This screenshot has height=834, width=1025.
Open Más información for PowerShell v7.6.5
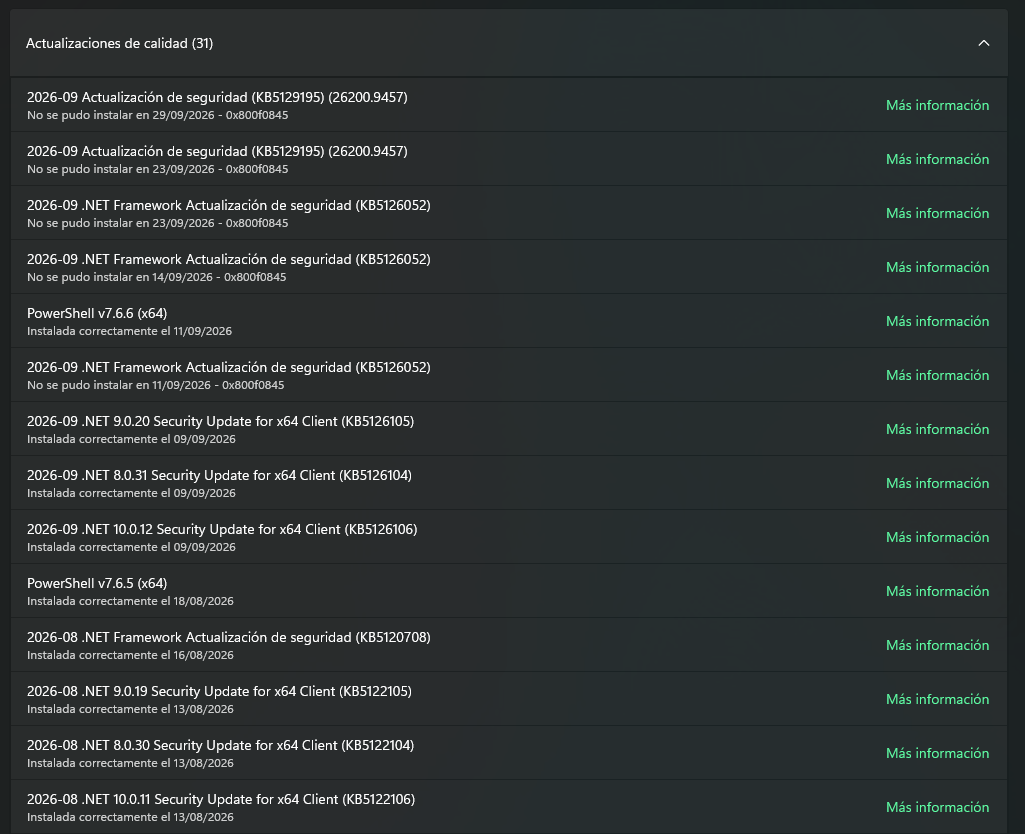[937, 592]
